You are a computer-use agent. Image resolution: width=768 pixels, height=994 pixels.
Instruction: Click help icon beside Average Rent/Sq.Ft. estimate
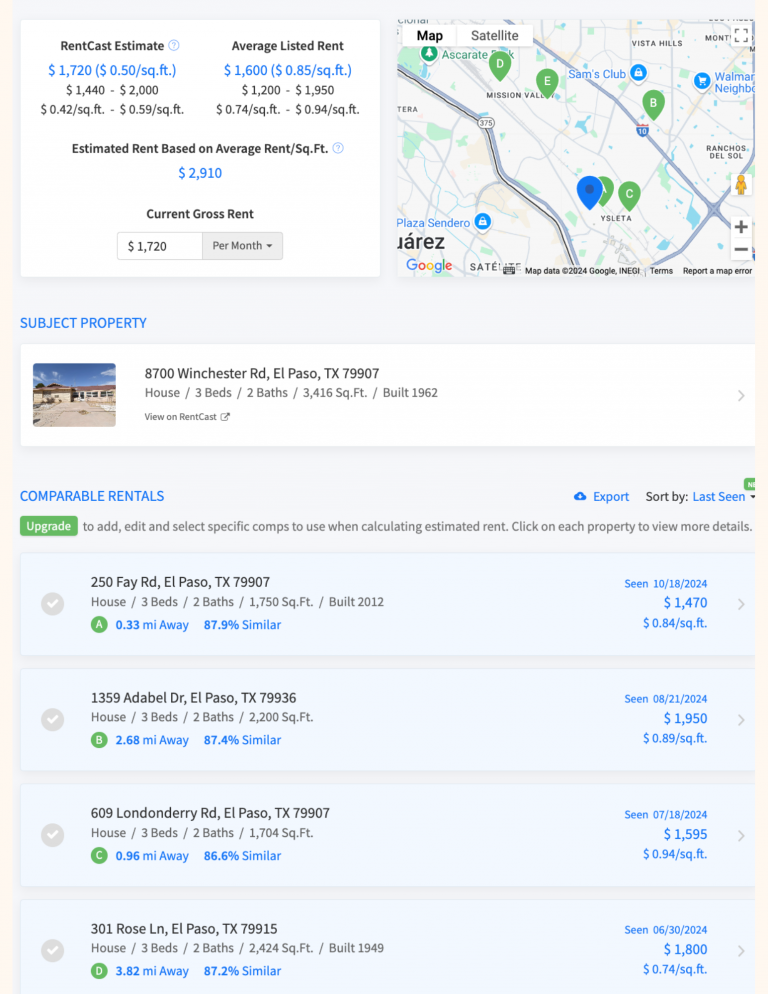[x=338, y=148]
